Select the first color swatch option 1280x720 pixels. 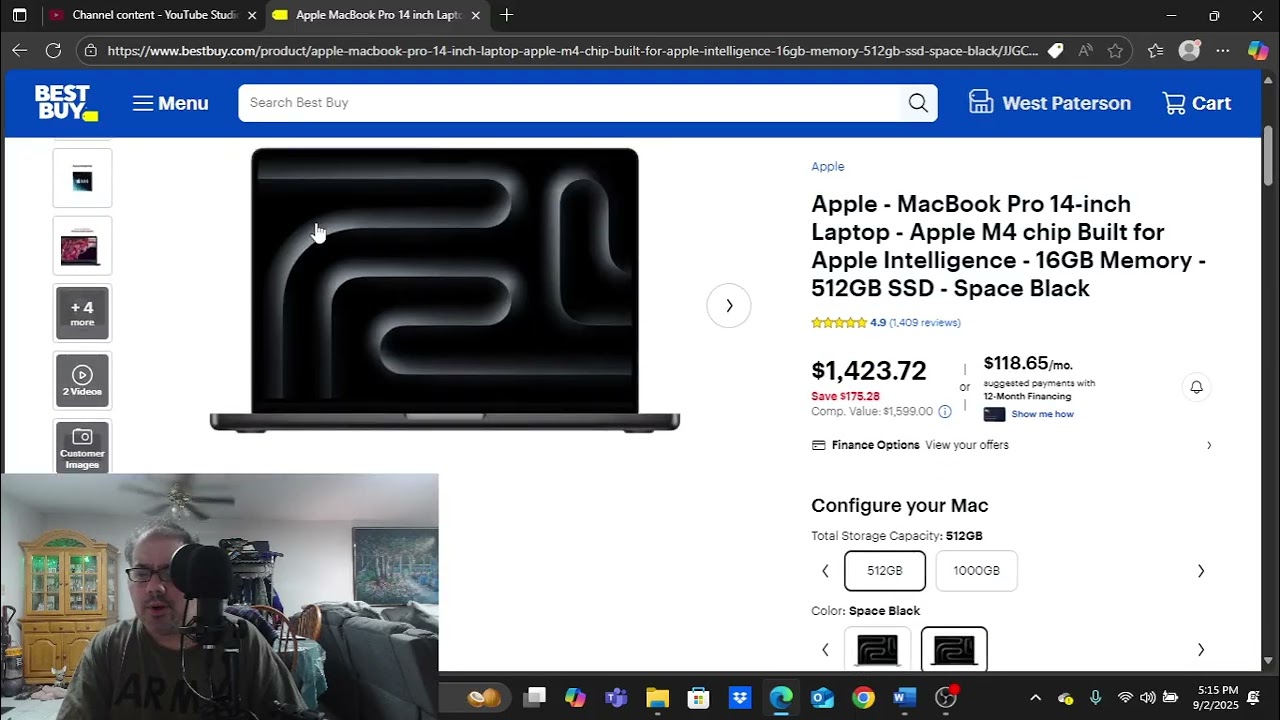click(x=878, y=648)
